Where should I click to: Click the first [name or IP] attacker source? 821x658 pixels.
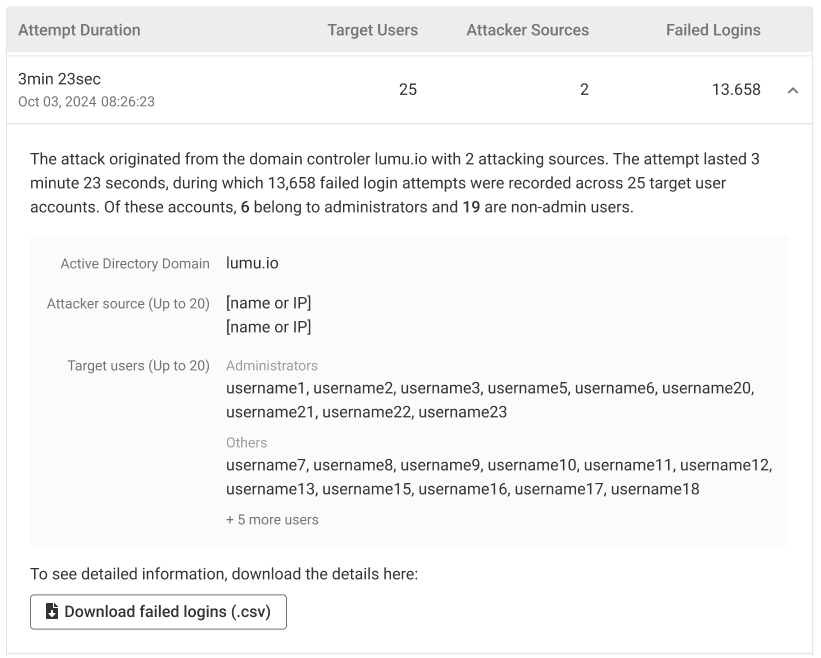(268, 303)
